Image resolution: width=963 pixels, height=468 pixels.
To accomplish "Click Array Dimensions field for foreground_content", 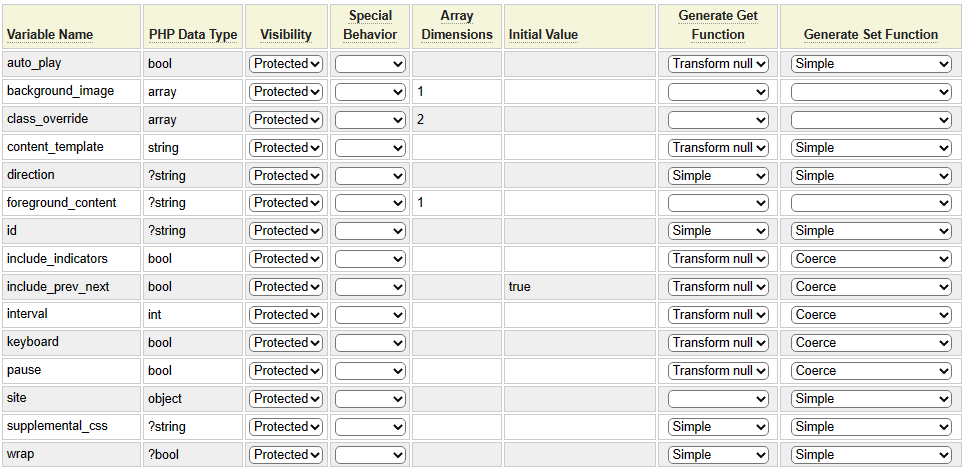I will (457, 203).
